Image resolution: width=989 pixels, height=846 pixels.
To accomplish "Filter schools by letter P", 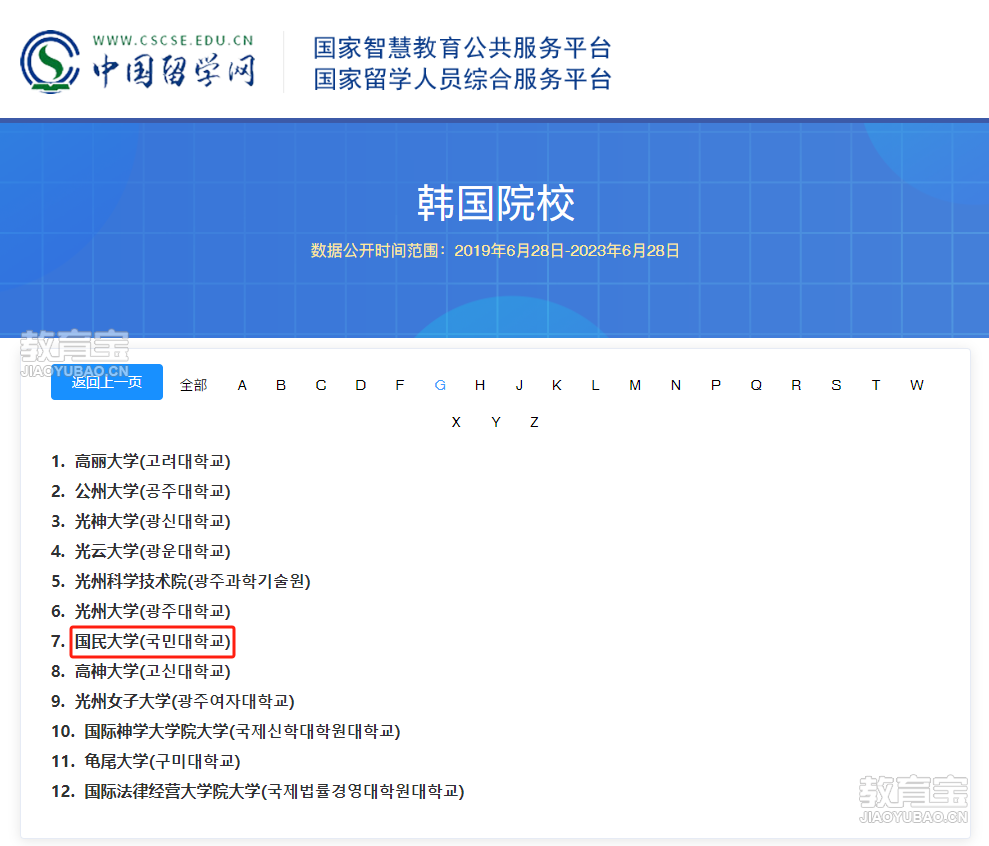I will point(716,385).
